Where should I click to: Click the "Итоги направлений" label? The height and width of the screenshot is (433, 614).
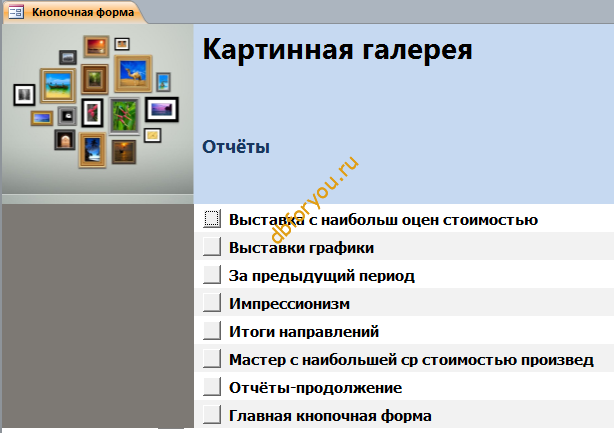click(x=304, y=332)
